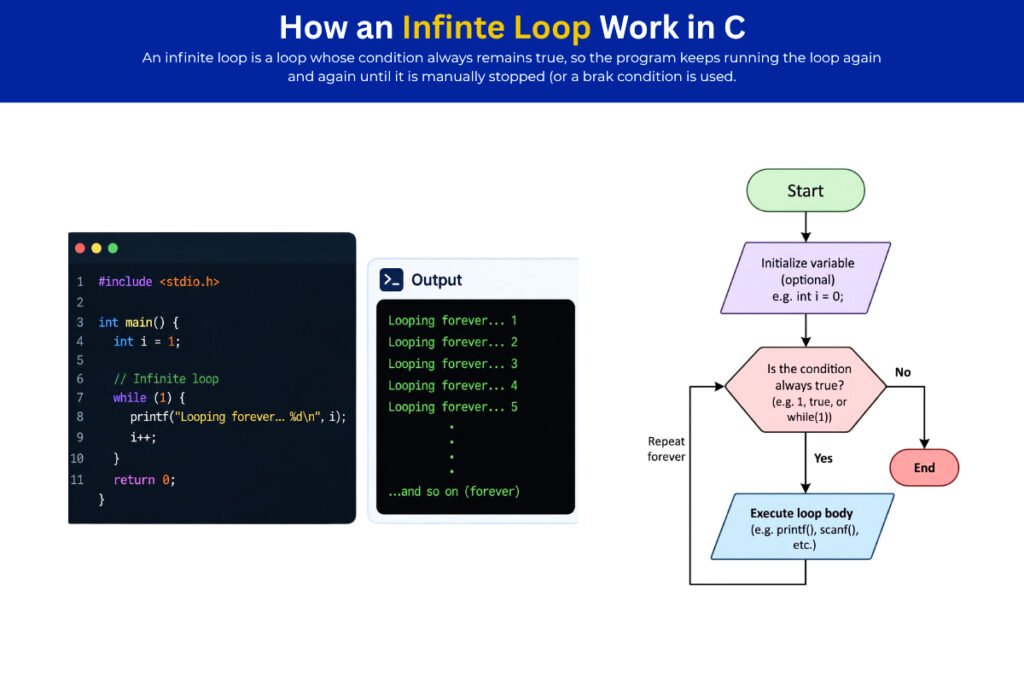Click the terminal icon beside Output
Image resolution: width=1024 pixels, height=683 pixels.
click(x=391, y=280)
